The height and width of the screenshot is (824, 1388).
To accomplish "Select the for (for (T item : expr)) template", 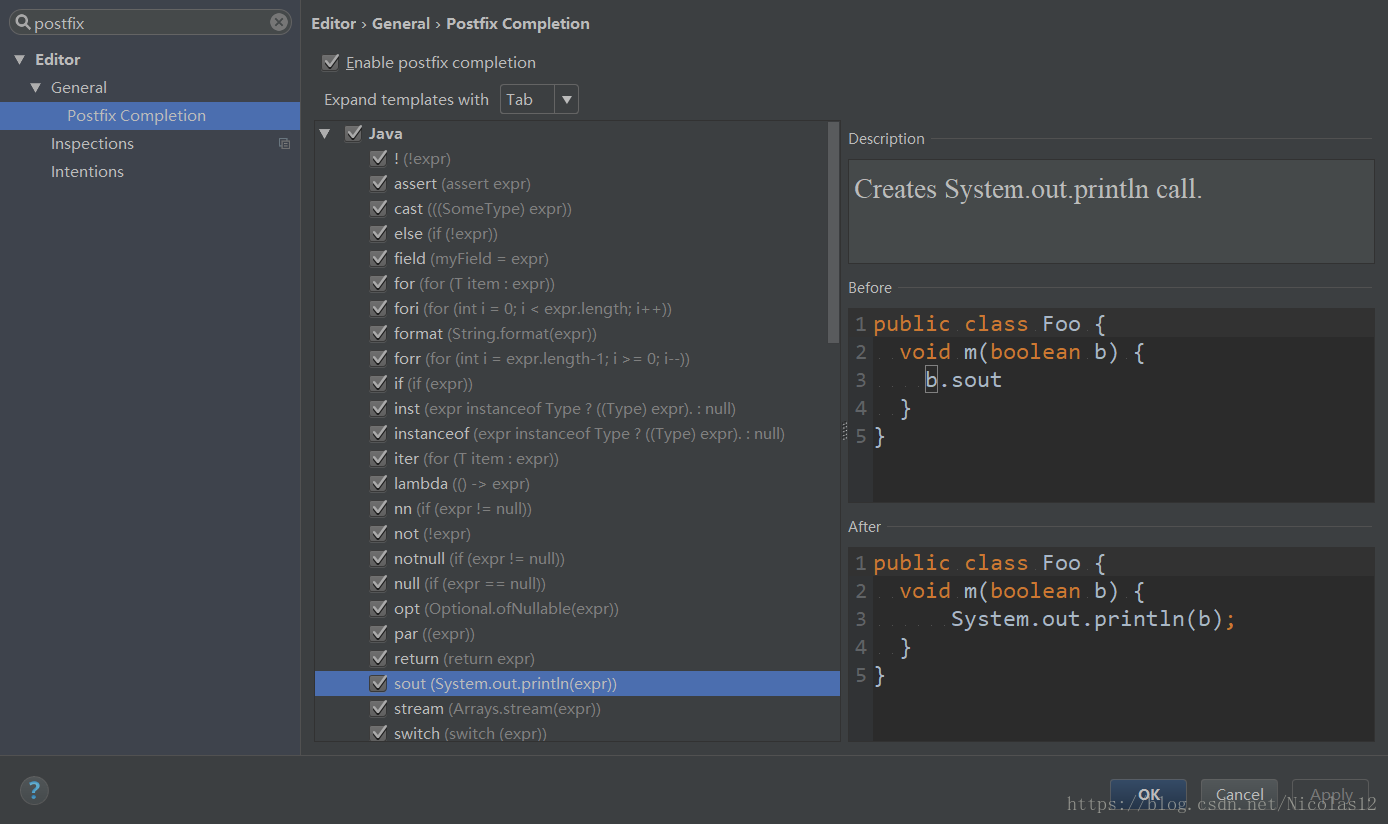I will tap(577, 283).
